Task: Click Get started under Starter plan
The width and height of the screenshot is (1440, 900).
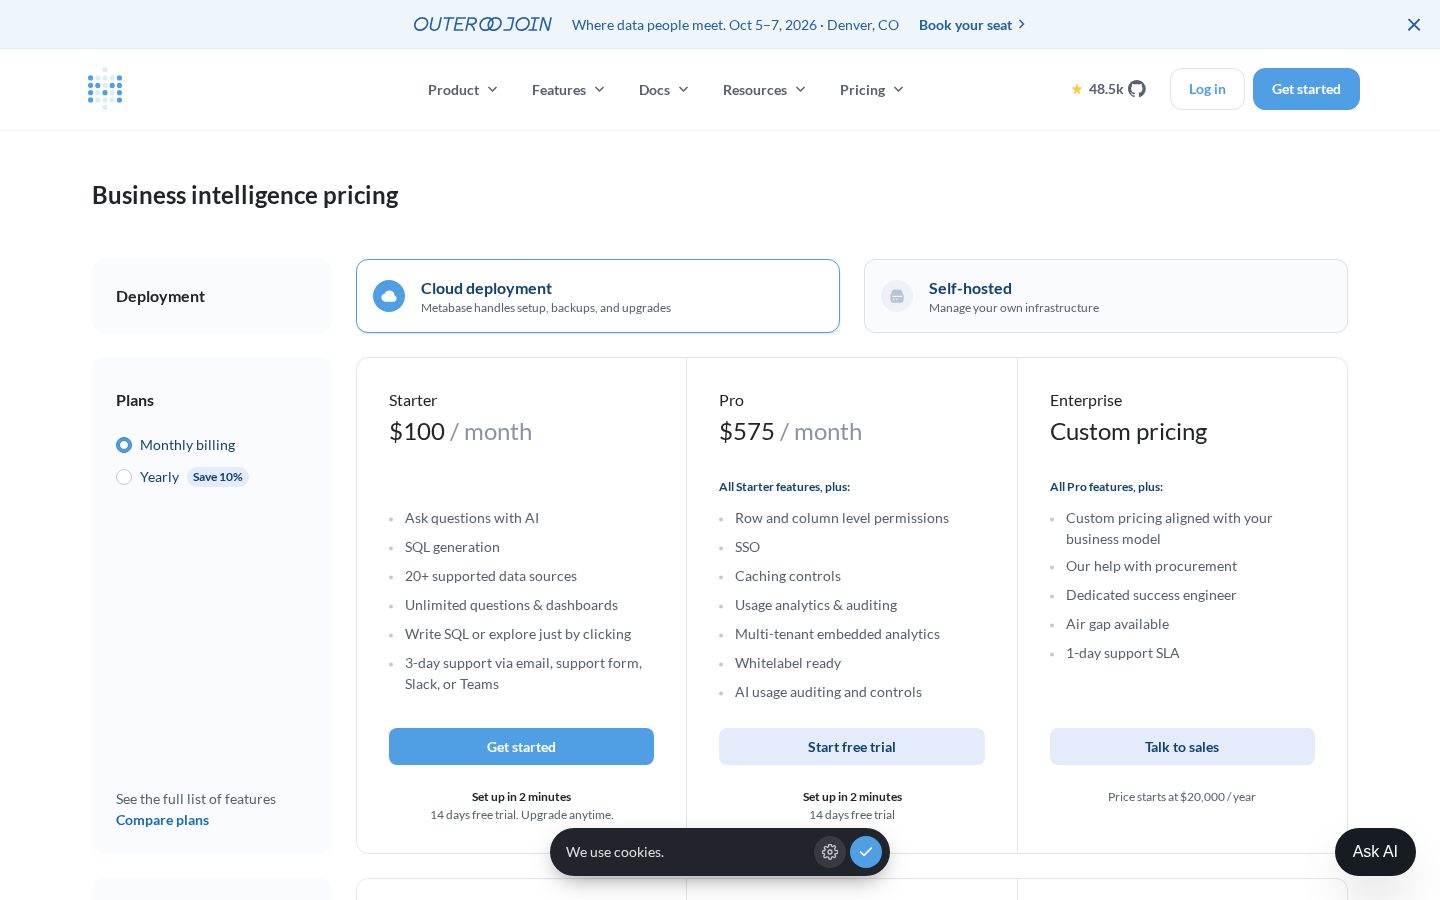Action: pyautogui.click(x=521, y=747)
